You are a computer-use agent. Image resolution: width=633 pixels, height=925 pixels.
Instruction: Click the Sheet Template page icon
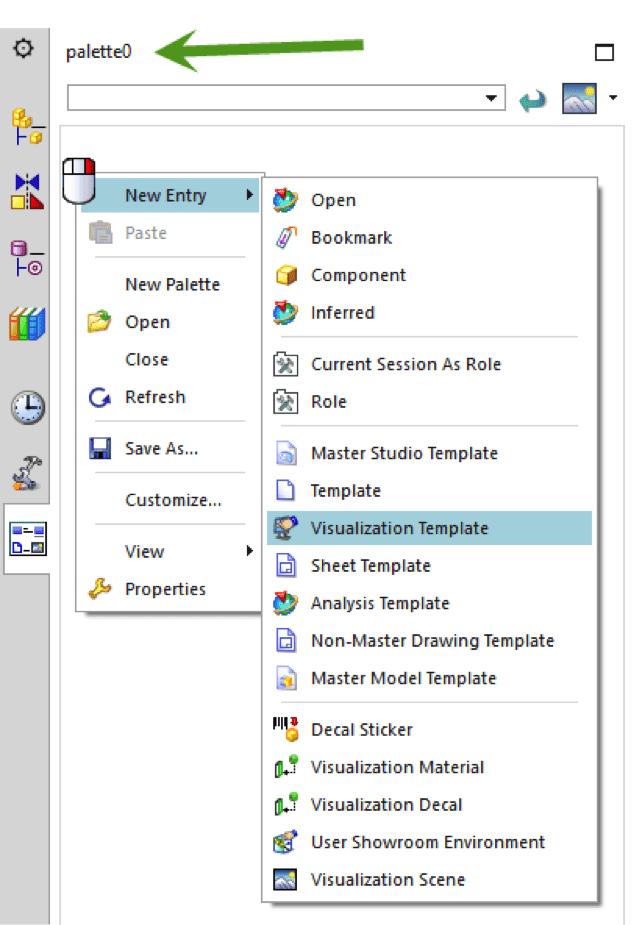[x=286, y=566]
